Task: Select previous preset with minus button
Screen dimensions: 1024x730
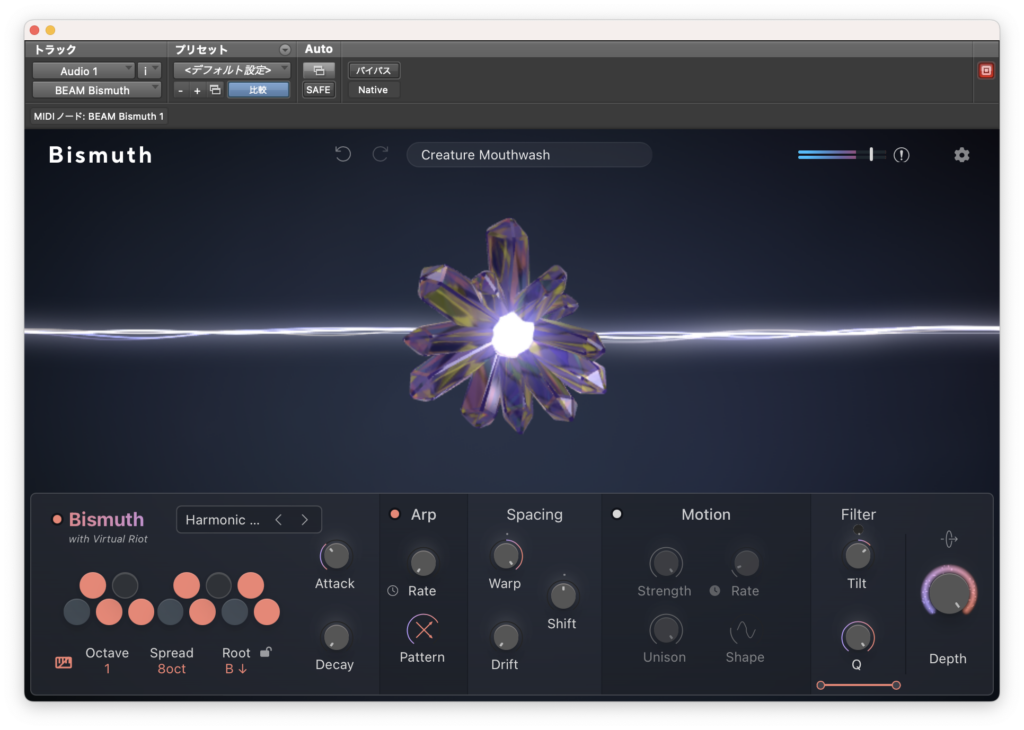Action: tap(180, 90)
